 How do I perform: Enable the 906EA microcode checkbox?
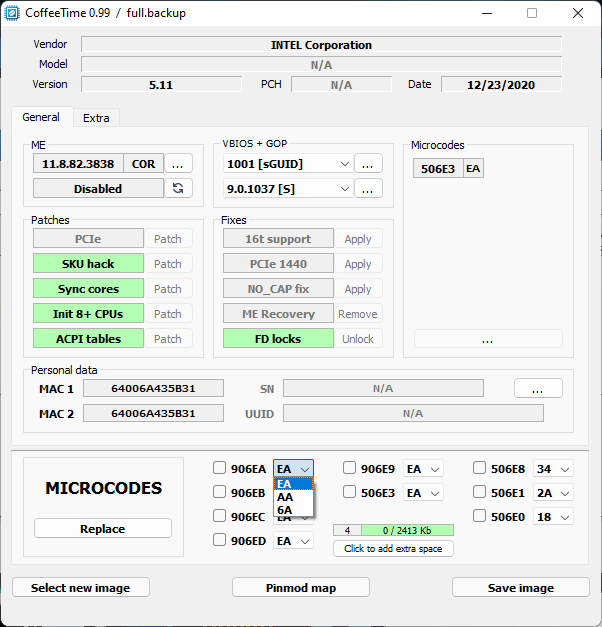coord(219,468)
